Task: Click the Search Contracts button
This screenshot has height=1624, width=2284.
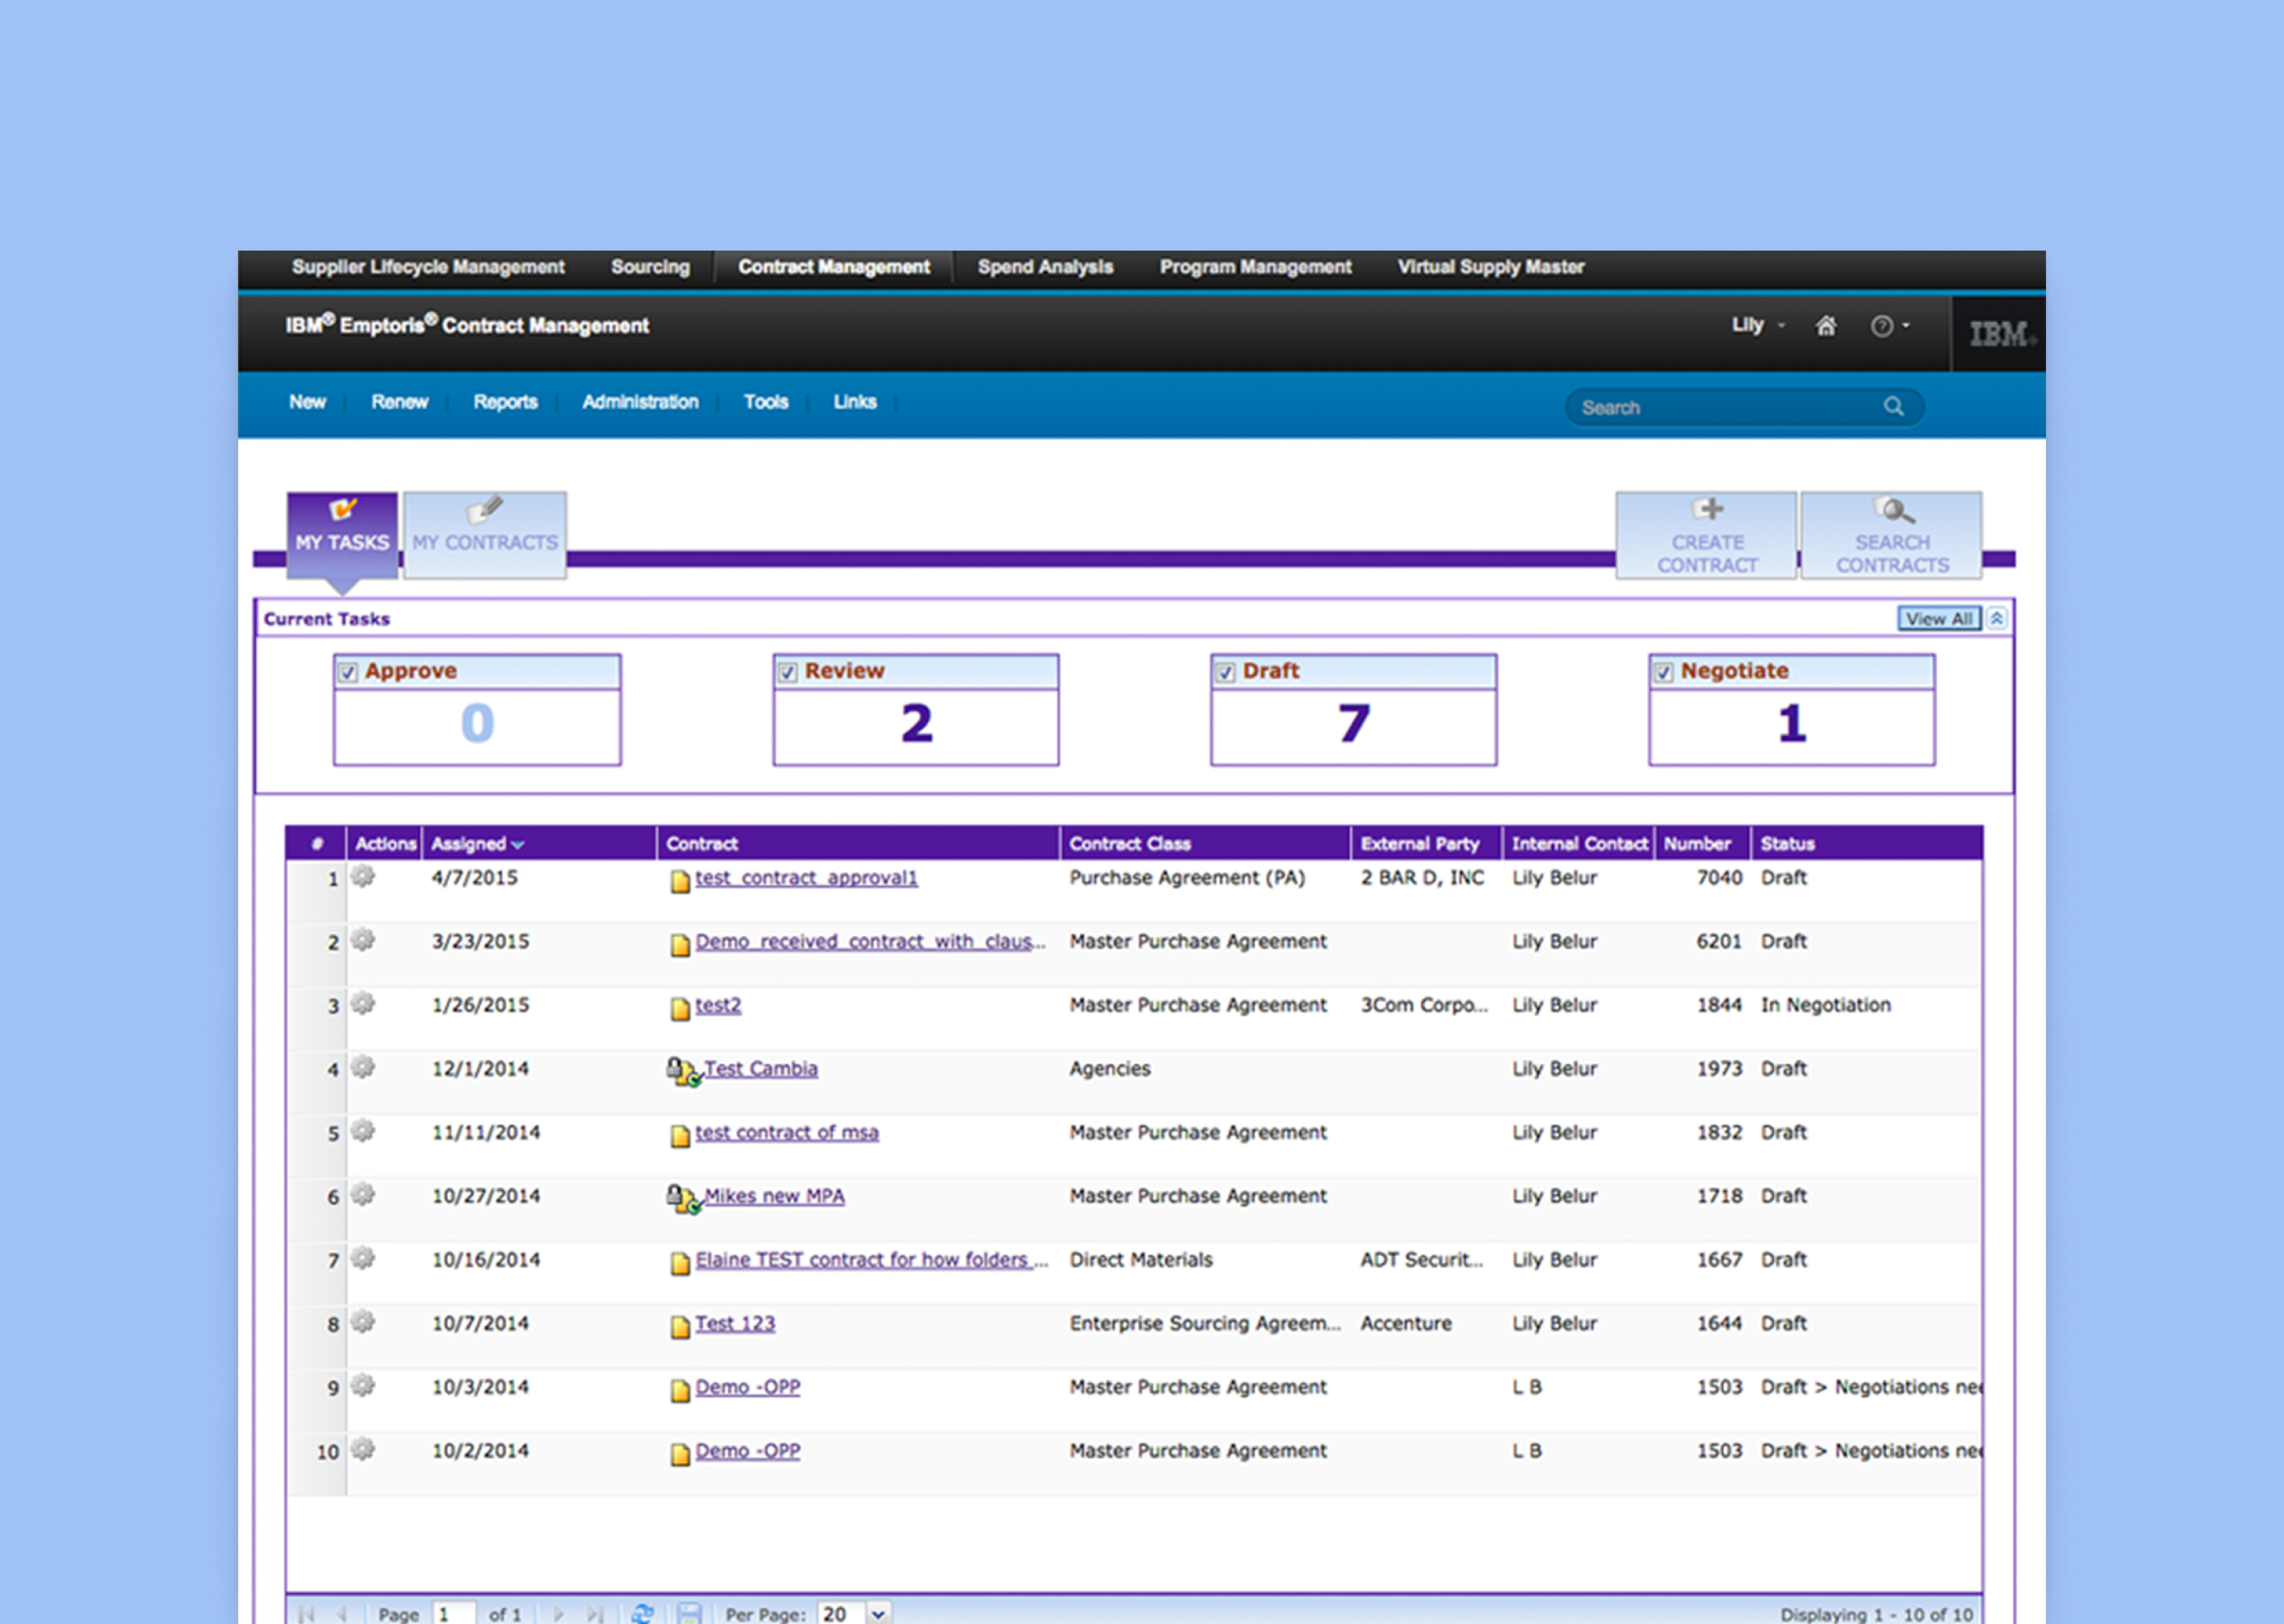Action: coord(1891,535)
